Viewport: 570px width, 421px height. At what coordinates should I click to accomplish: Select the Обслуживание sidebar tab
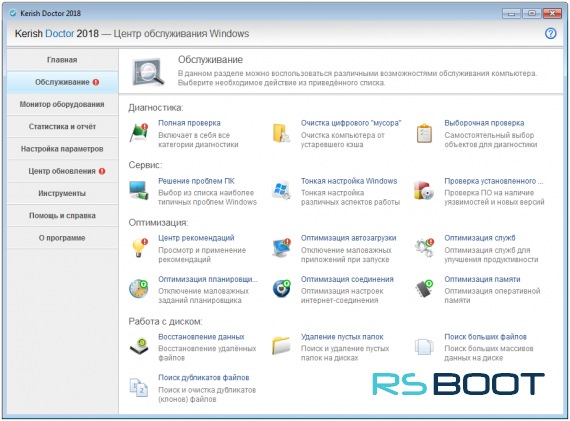tap(62, 82)
